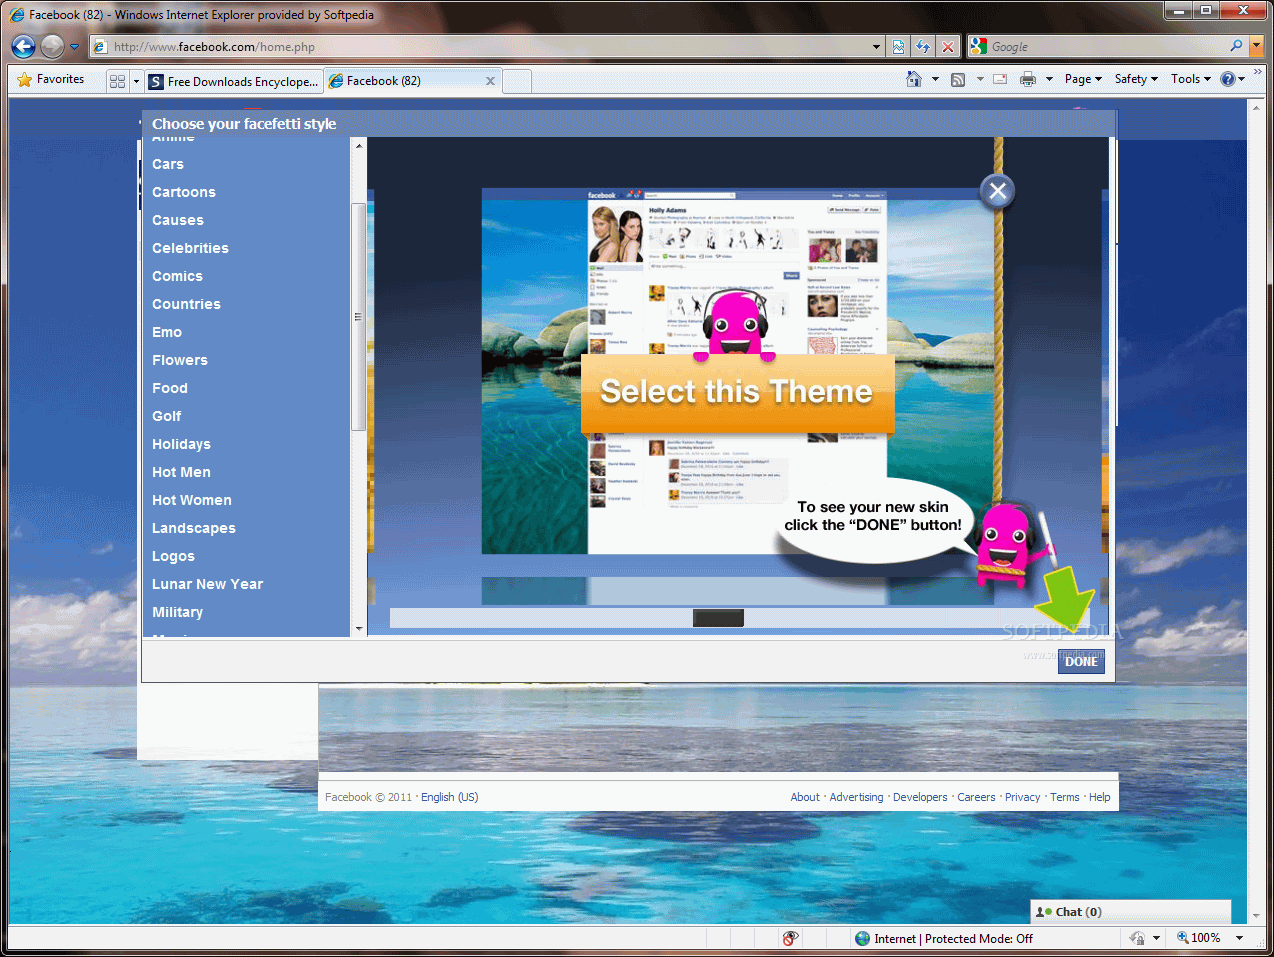1274x957 pixels.
Task: Click the Home toolbar icon
Action: pos(913,79)
